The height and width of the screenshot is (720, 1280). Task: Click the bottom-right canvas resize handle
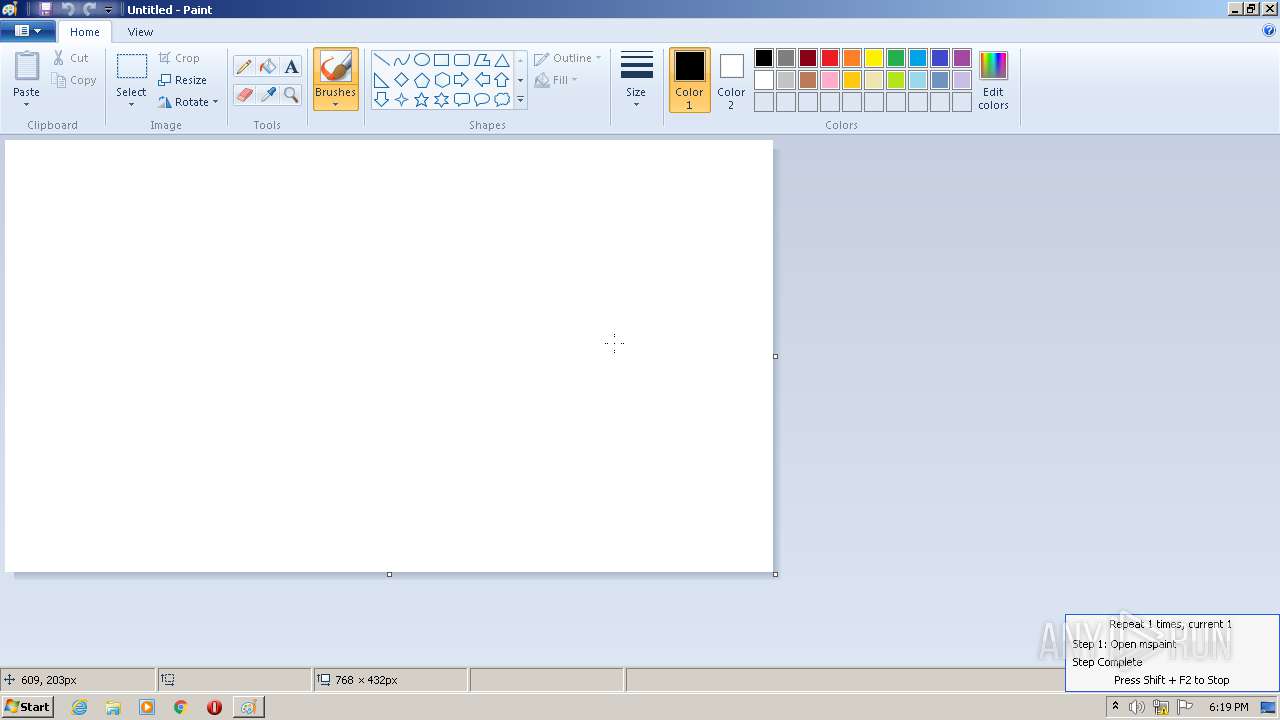[x=776, y=574]
